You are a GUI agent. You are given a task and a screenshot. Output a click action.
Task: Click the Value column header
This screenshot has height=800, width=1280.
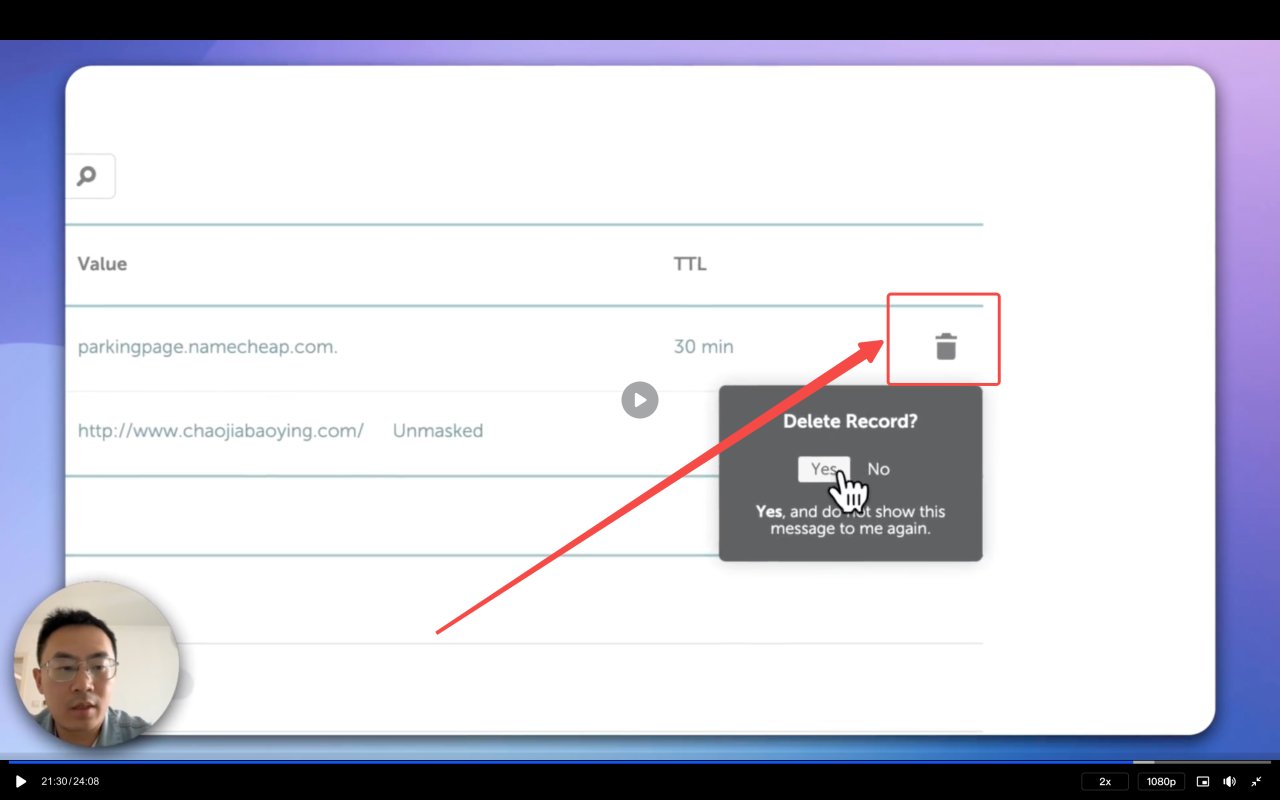point(102,264)
